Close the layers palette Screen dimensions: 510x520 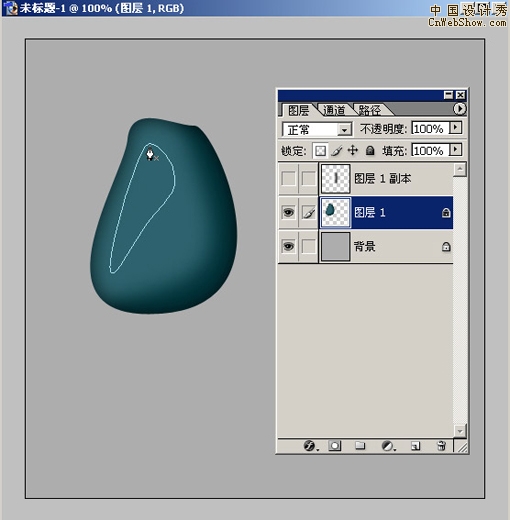click(x=460, y=95)
